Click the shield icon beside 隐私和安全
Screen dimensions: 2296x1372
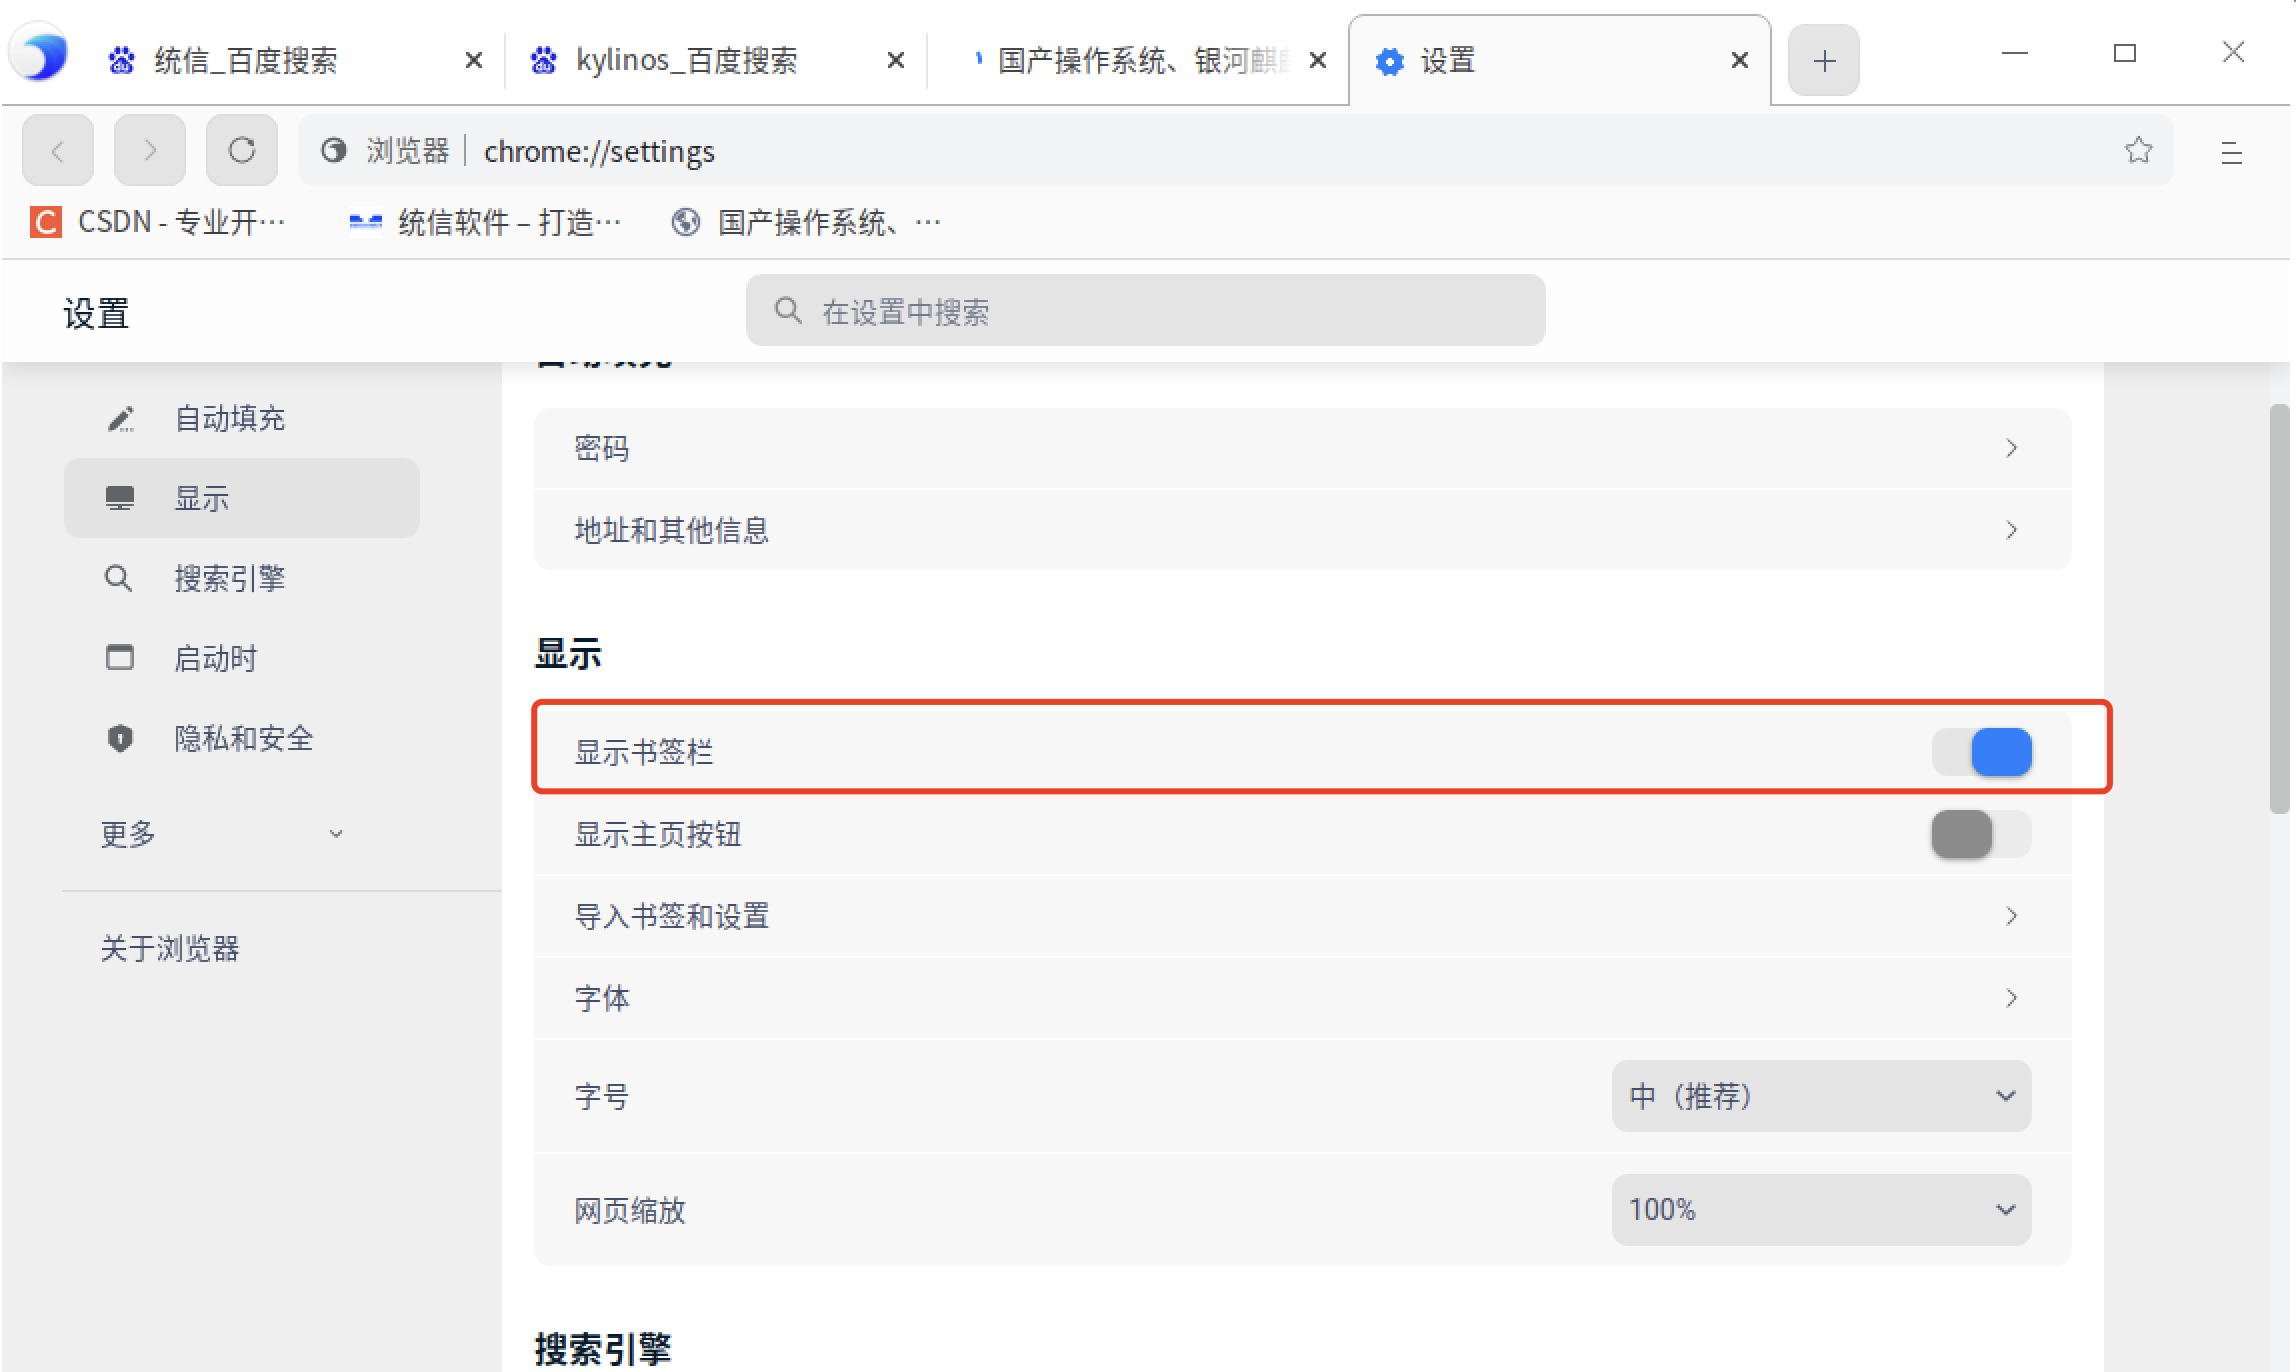coord(120,738)
